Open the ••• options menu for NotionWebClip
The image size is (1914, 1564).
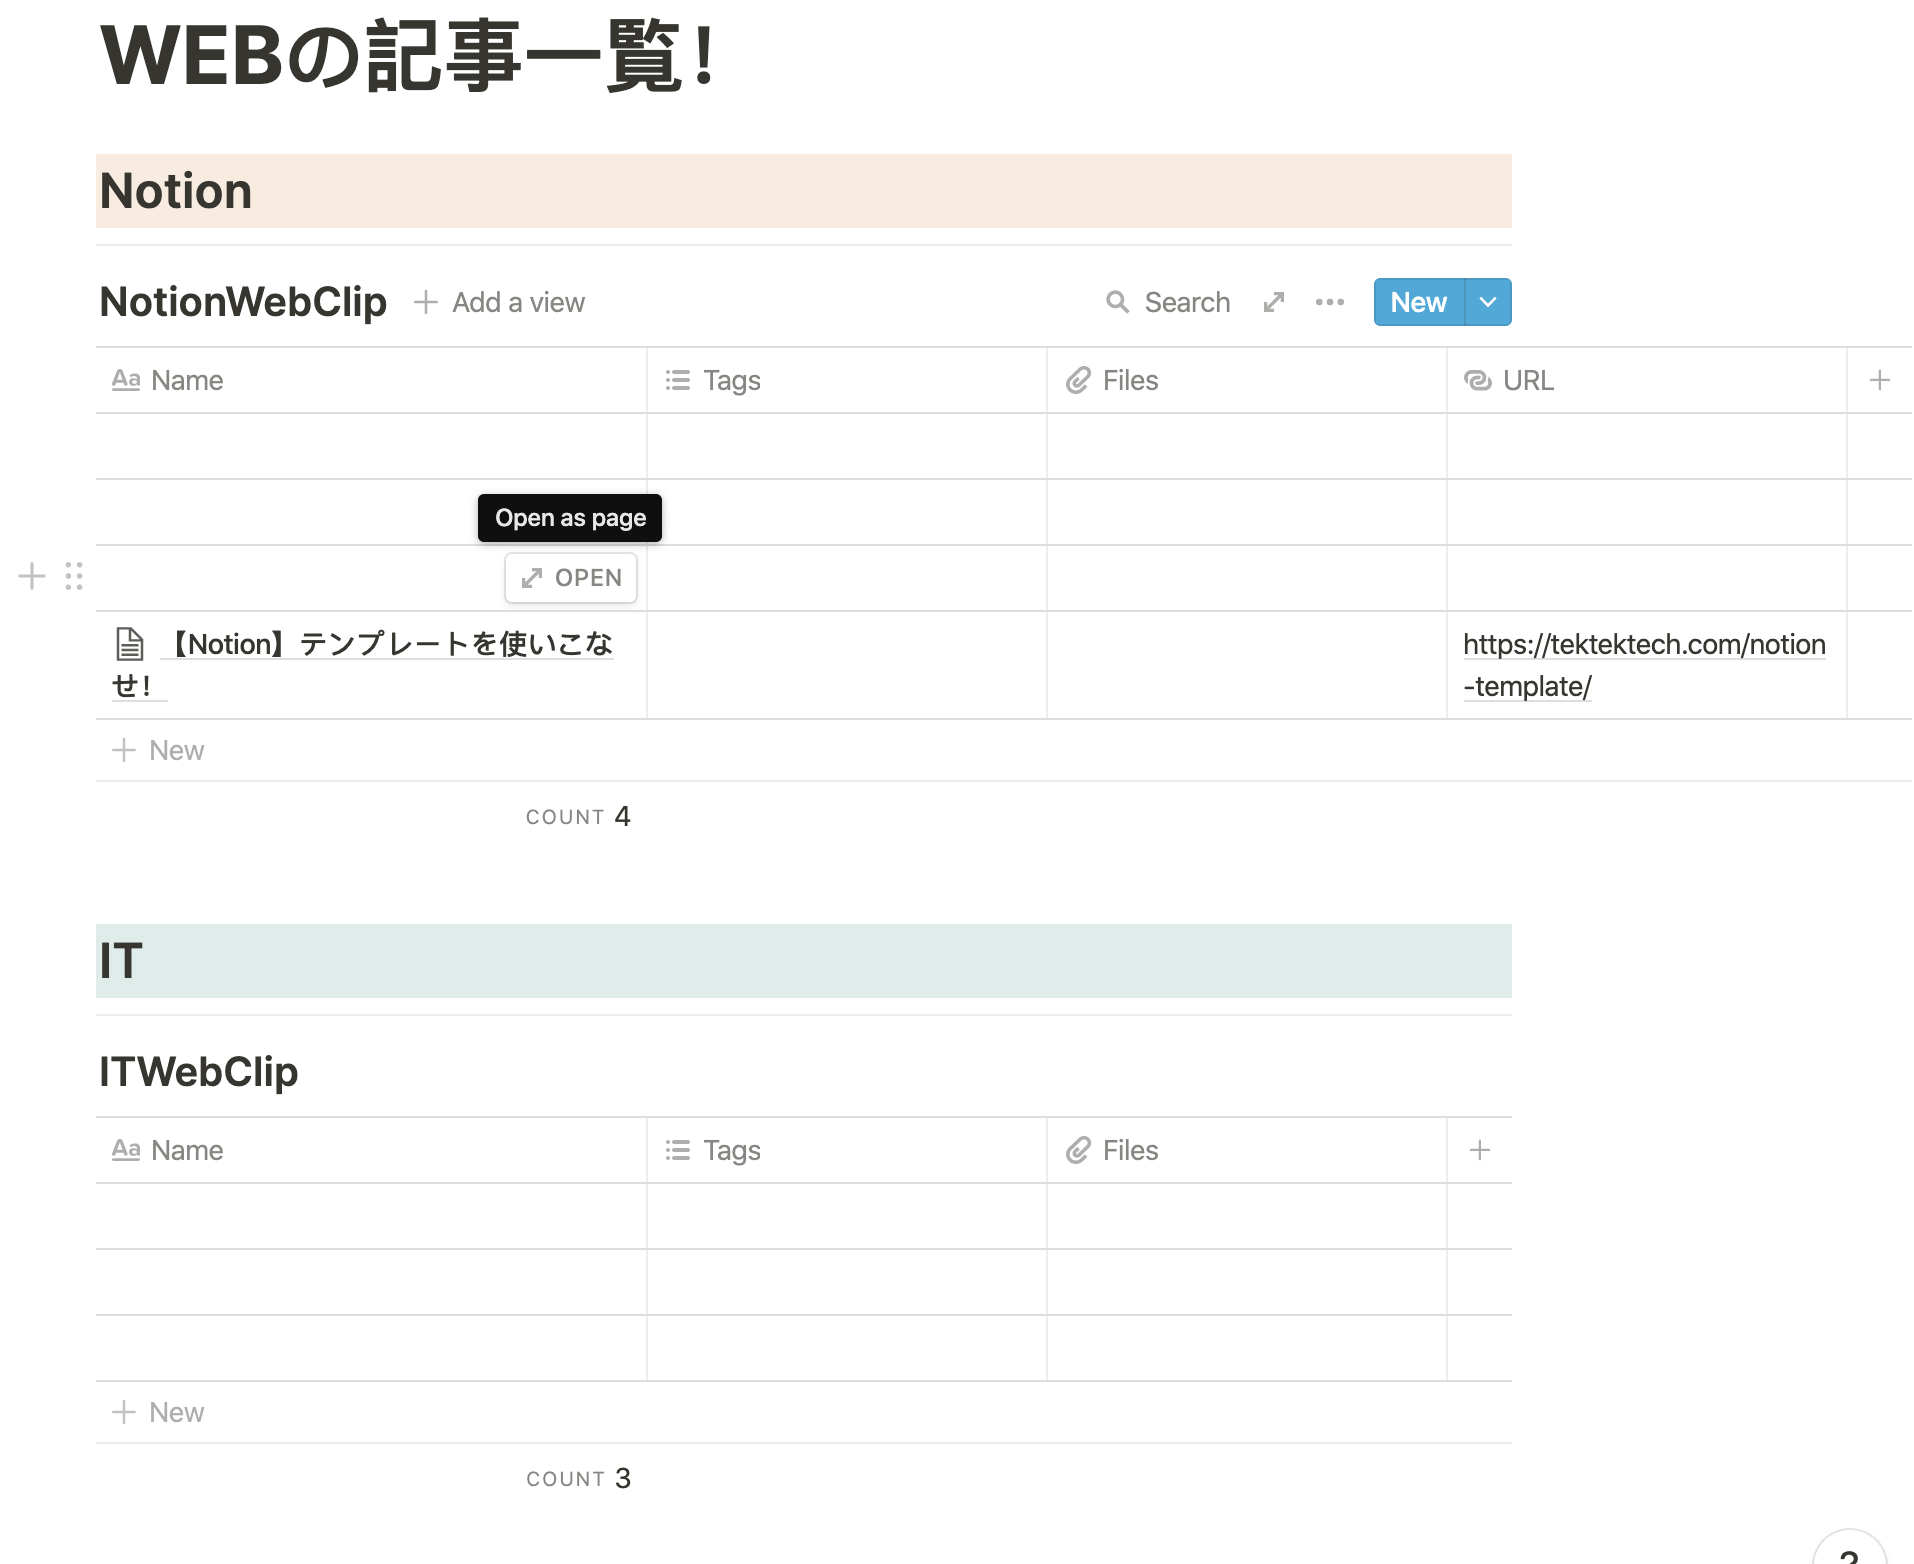pos(1330,302)
